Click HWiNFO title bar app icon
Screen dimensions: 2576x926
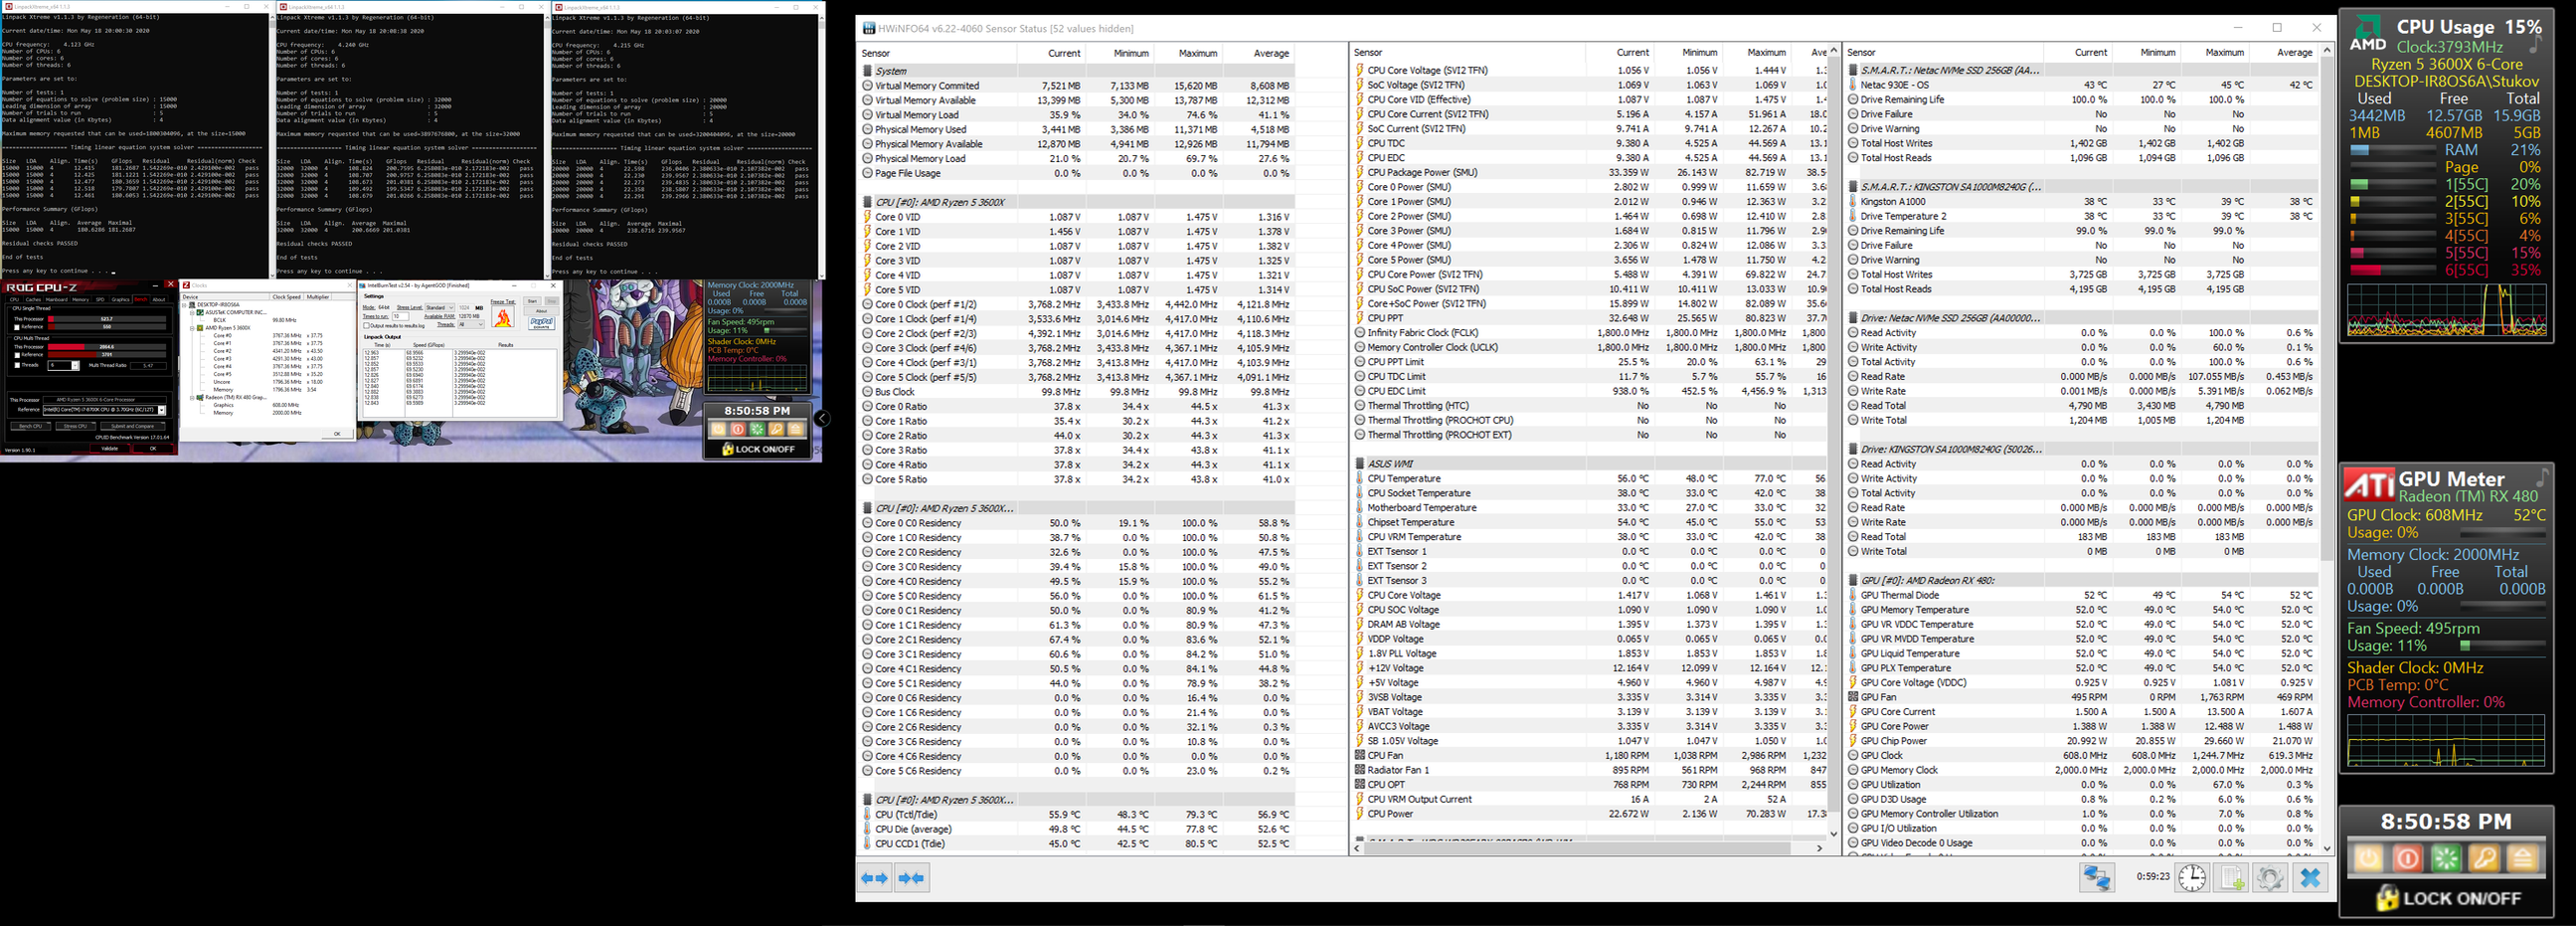868,28
